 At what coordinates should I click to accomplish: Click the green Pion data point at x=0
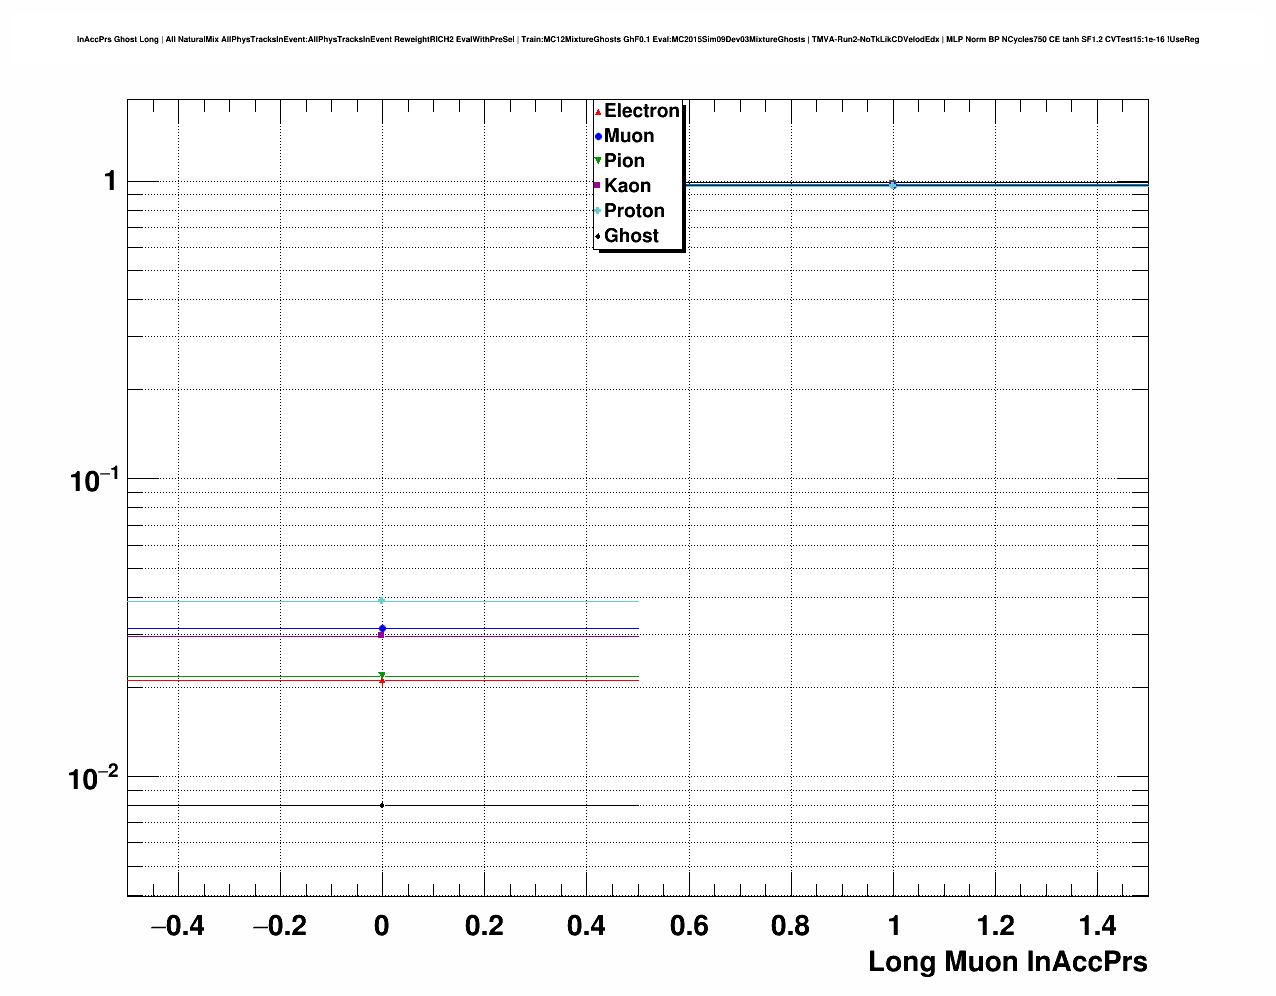(x=382, y=676)
